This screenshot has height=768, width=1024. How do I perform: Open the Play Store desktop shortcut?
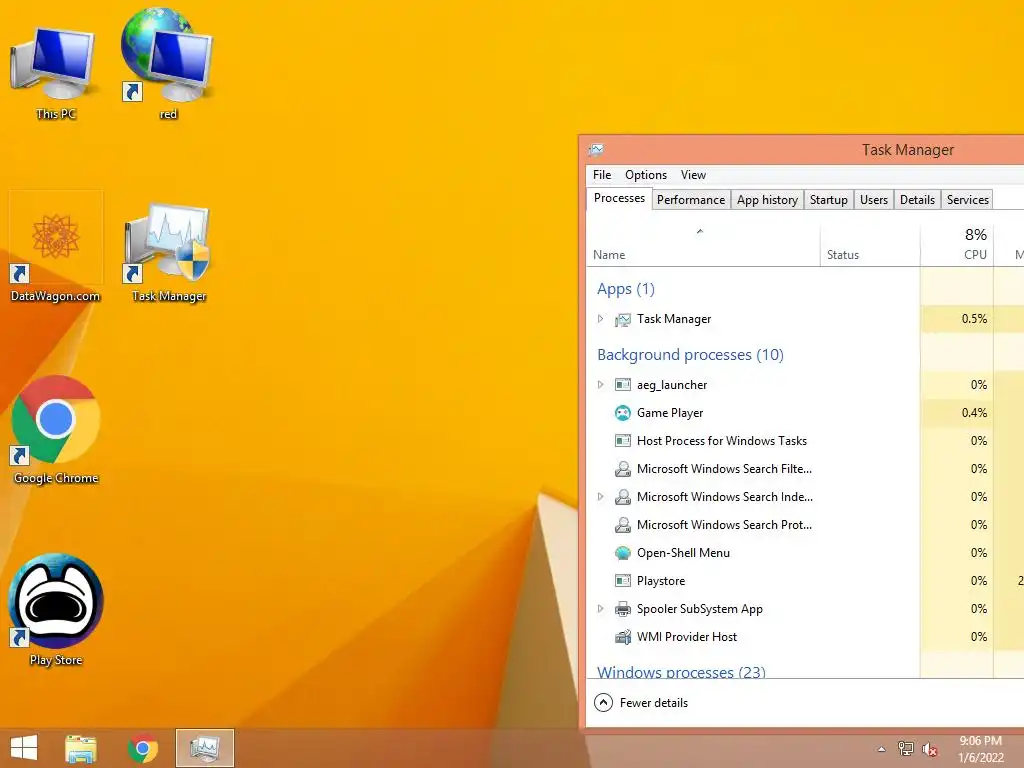56,611
